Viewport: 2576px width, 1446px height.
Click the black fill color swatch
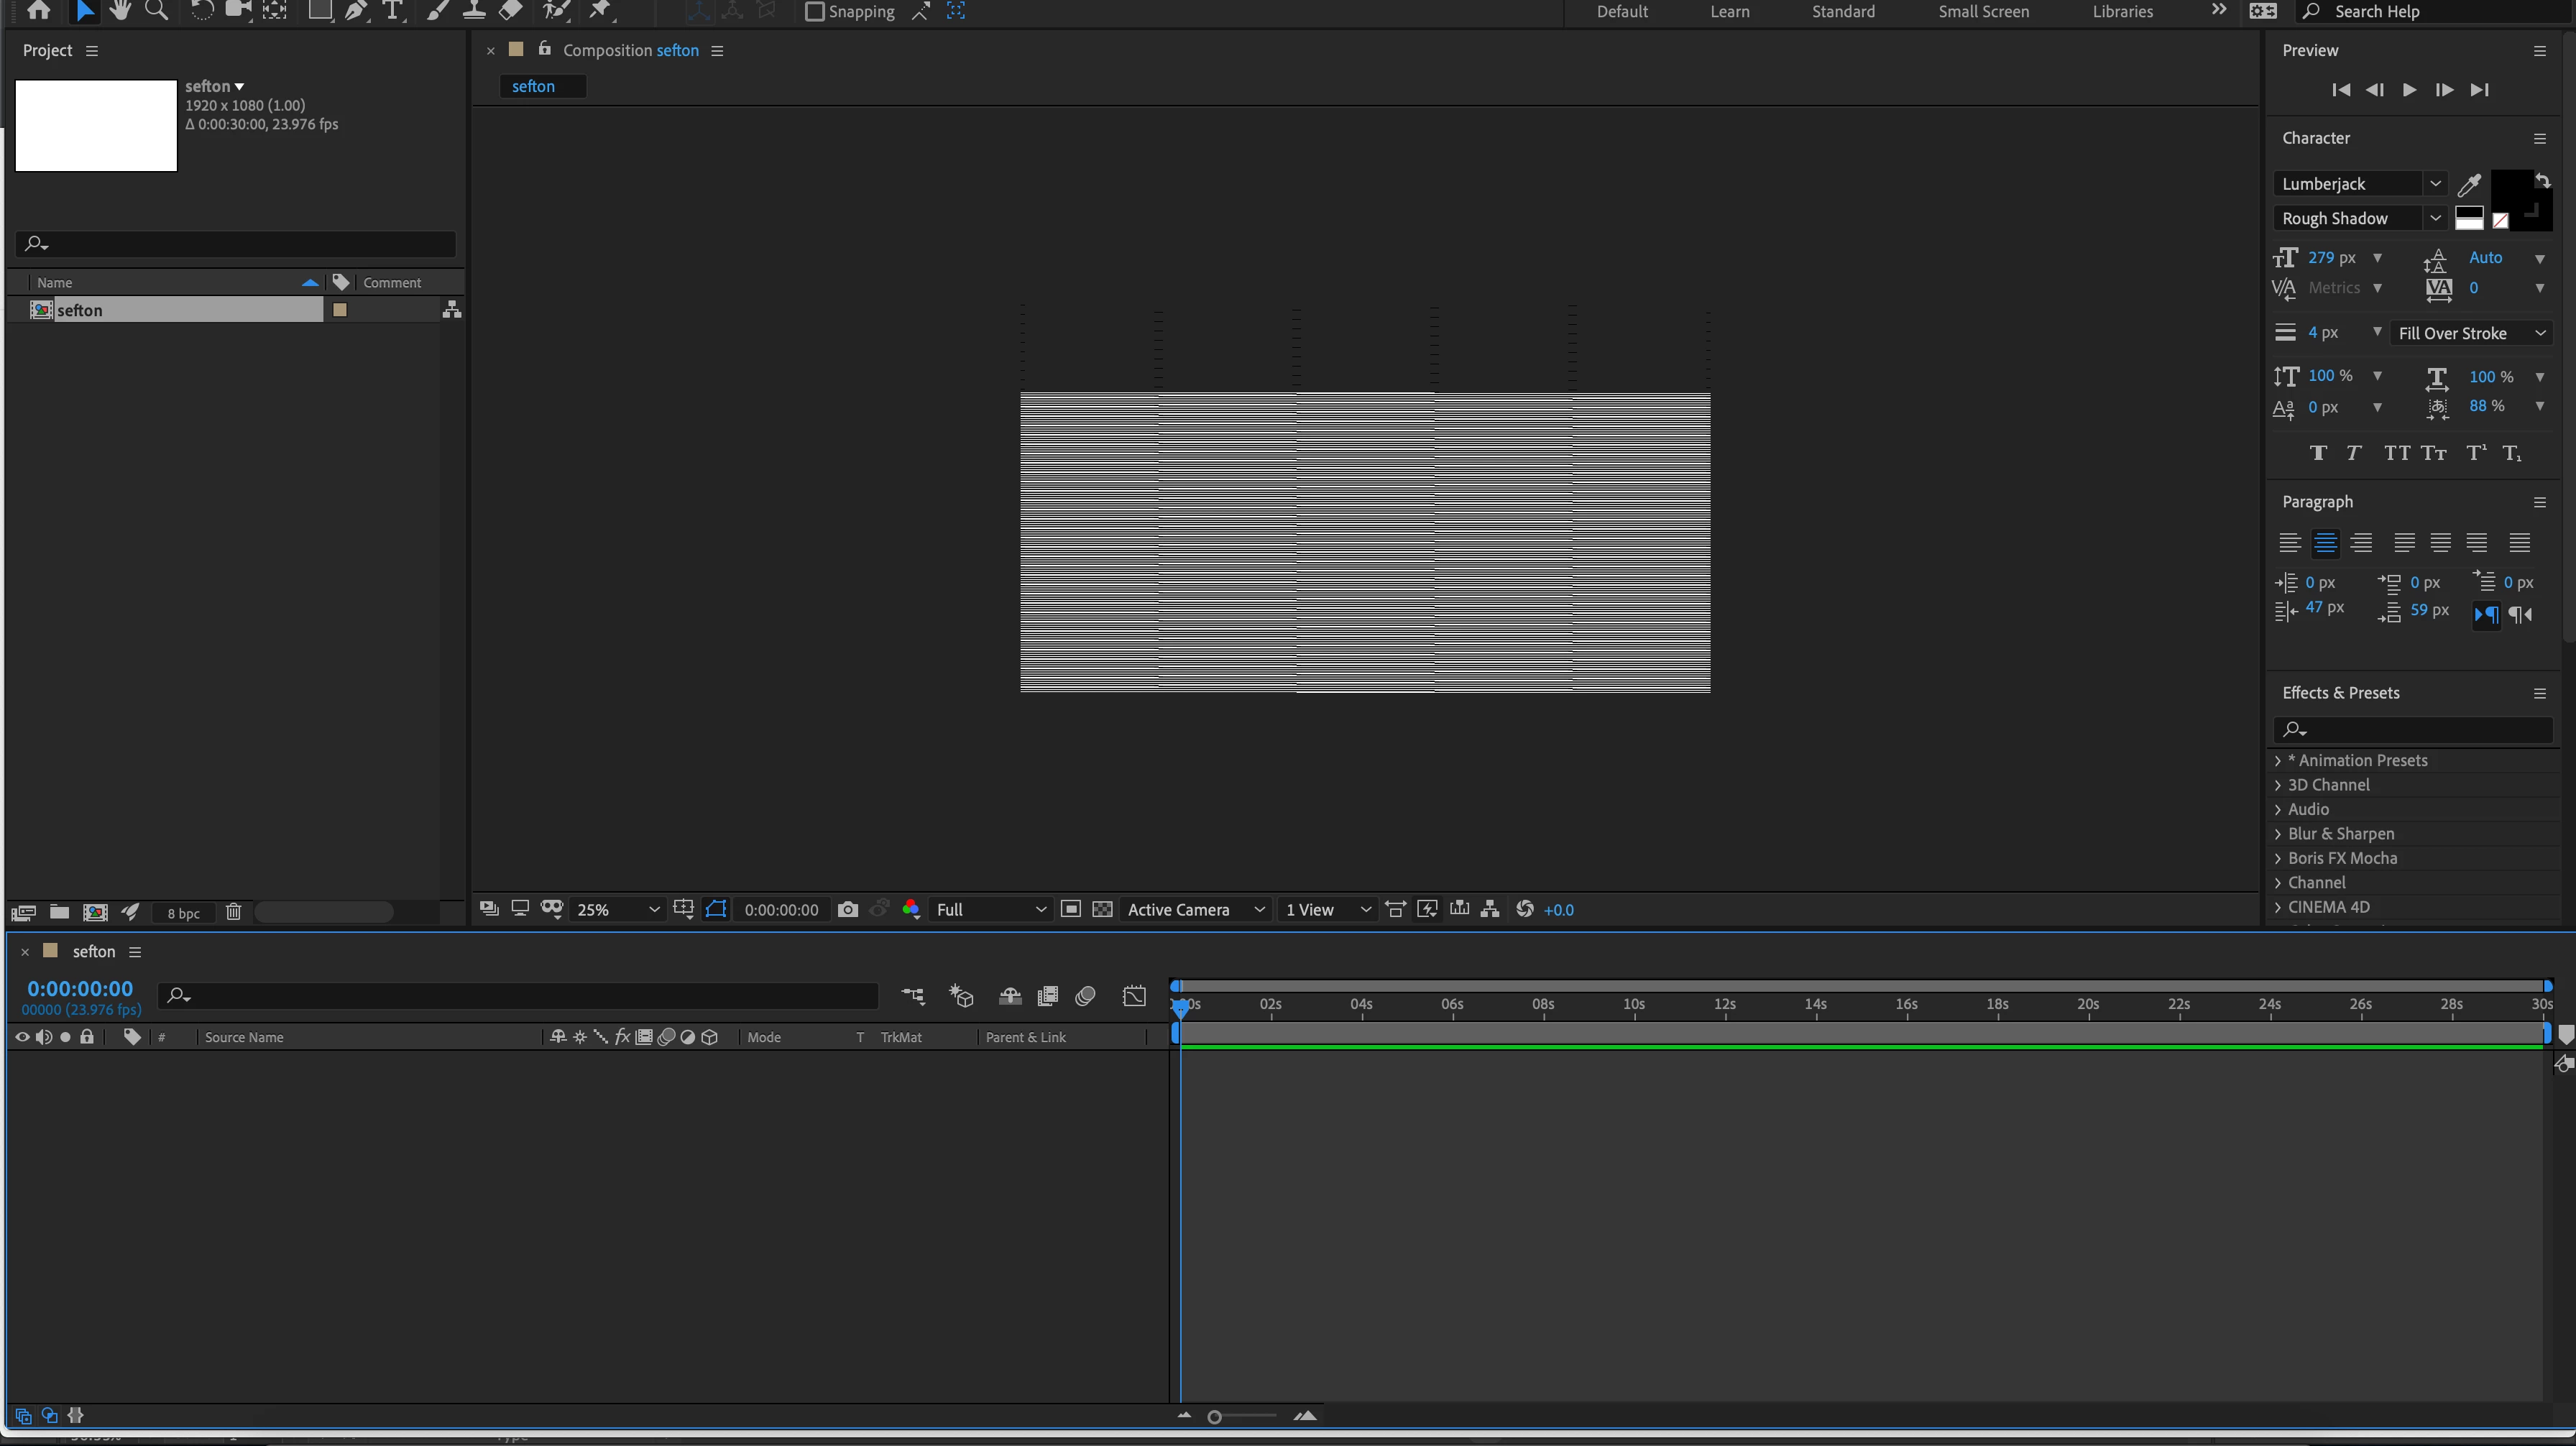point(2509,189)
